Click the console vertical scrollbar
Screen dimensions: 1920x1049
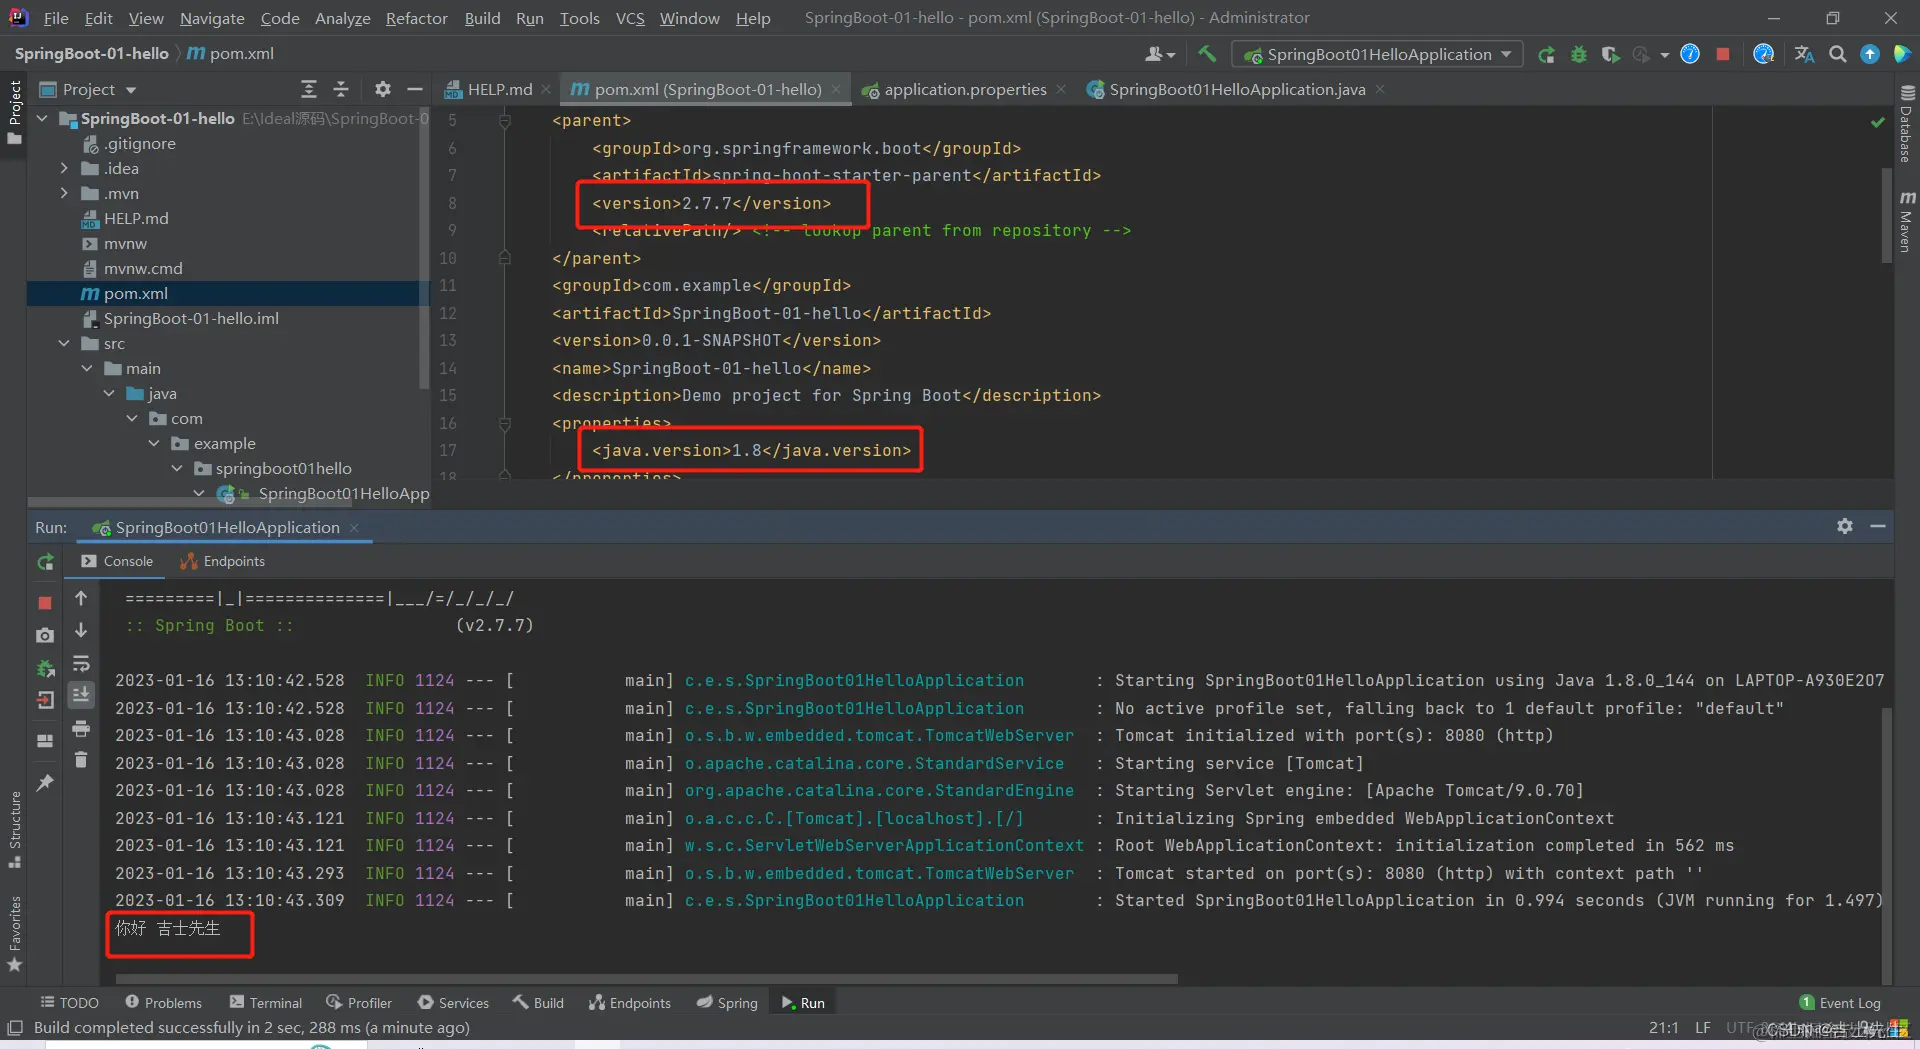pyautogui.click(x=1887, y=845)
